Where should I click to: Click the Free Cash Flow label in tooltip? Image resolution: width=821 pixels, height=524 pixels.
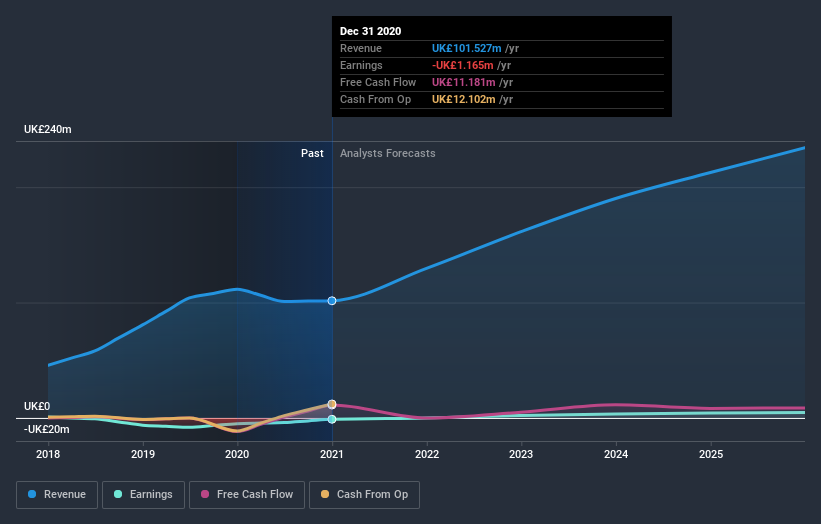tap(378, 82)
